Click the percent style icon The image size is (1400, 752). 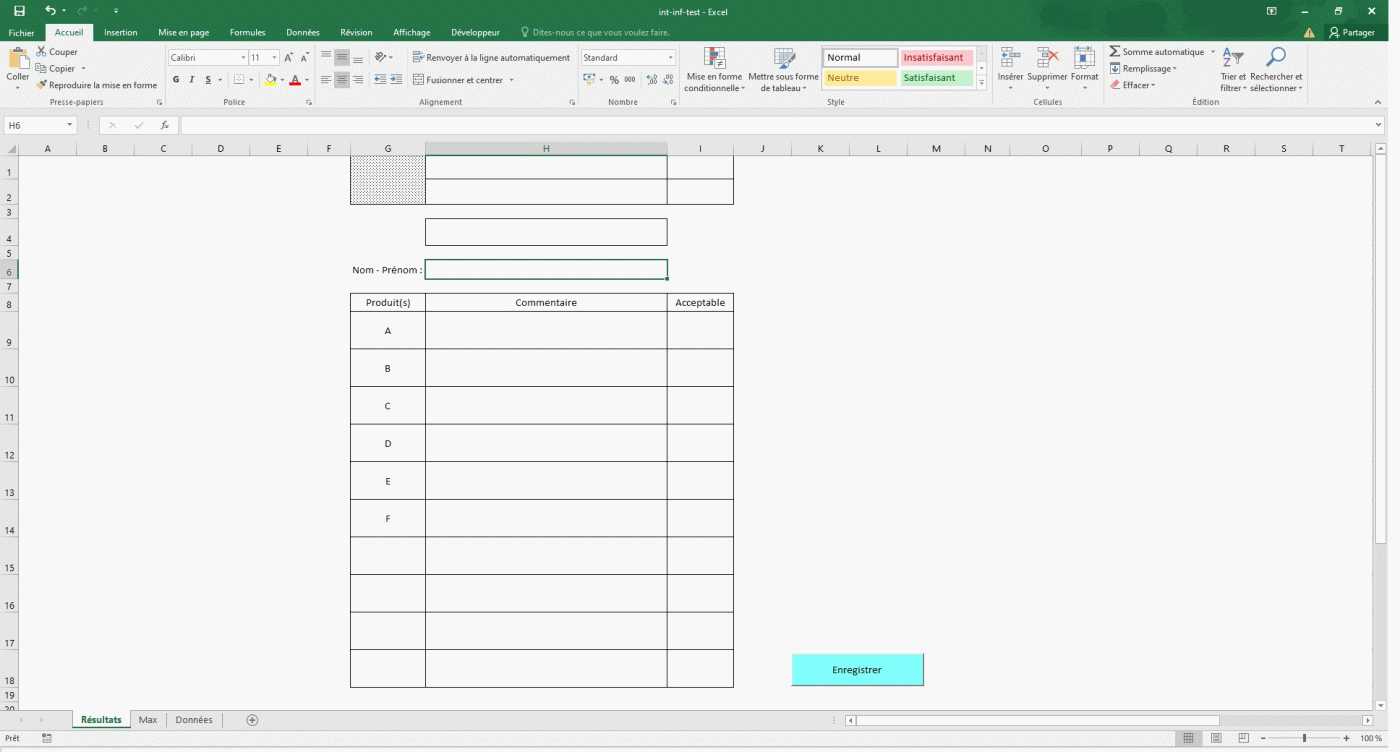(x=614, y=80)
